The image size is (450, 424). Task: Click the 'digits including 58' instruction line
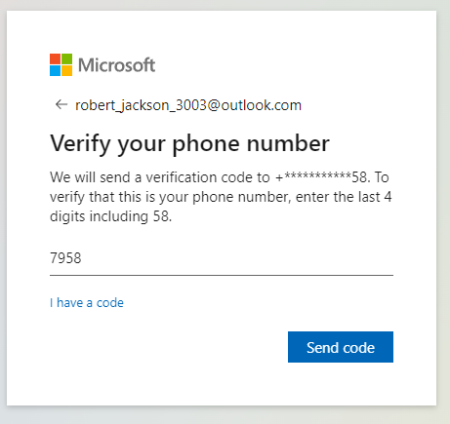[111, 216]
